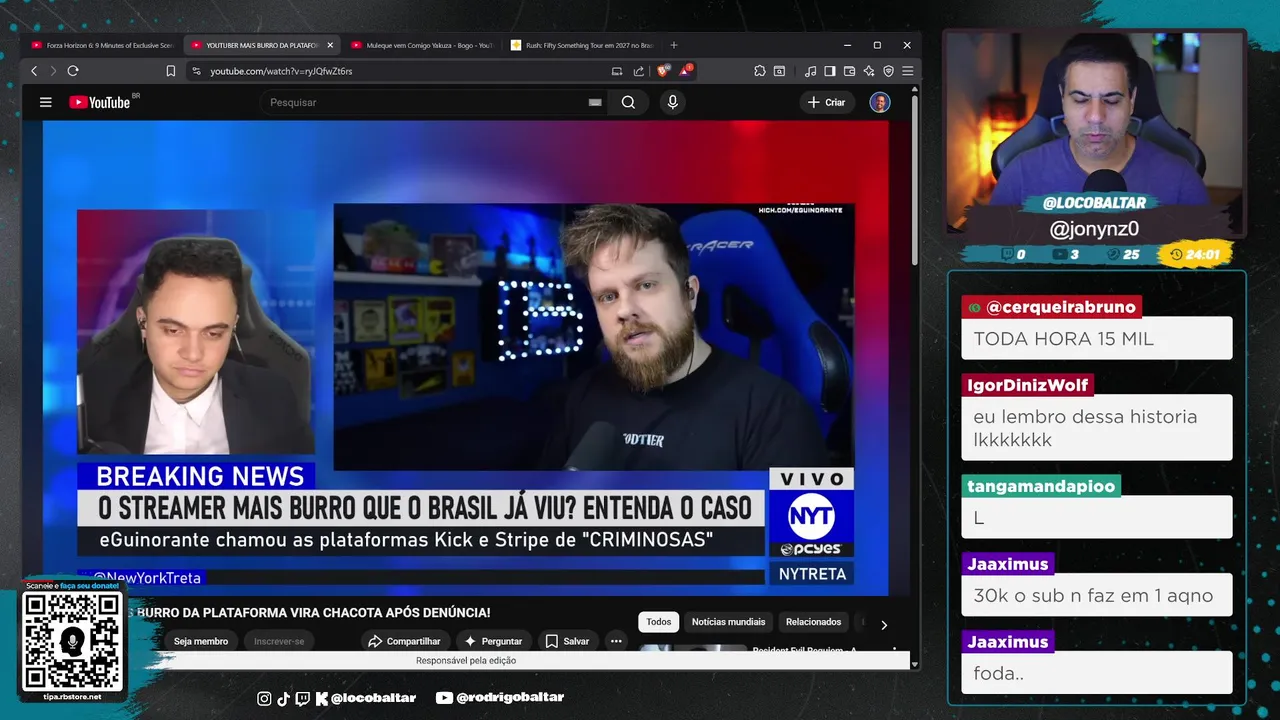Share the page via address bar share icon
Image resolution: width=1280 pixels, height=720 pixels.
point(638,71)
